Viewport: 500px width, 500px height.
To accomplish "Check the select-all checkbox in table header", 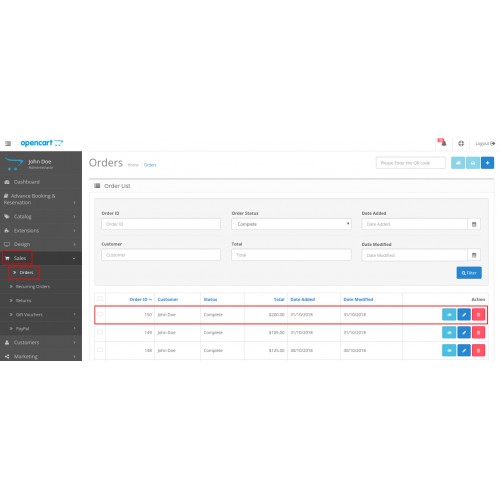I will [x=100, y=299].
